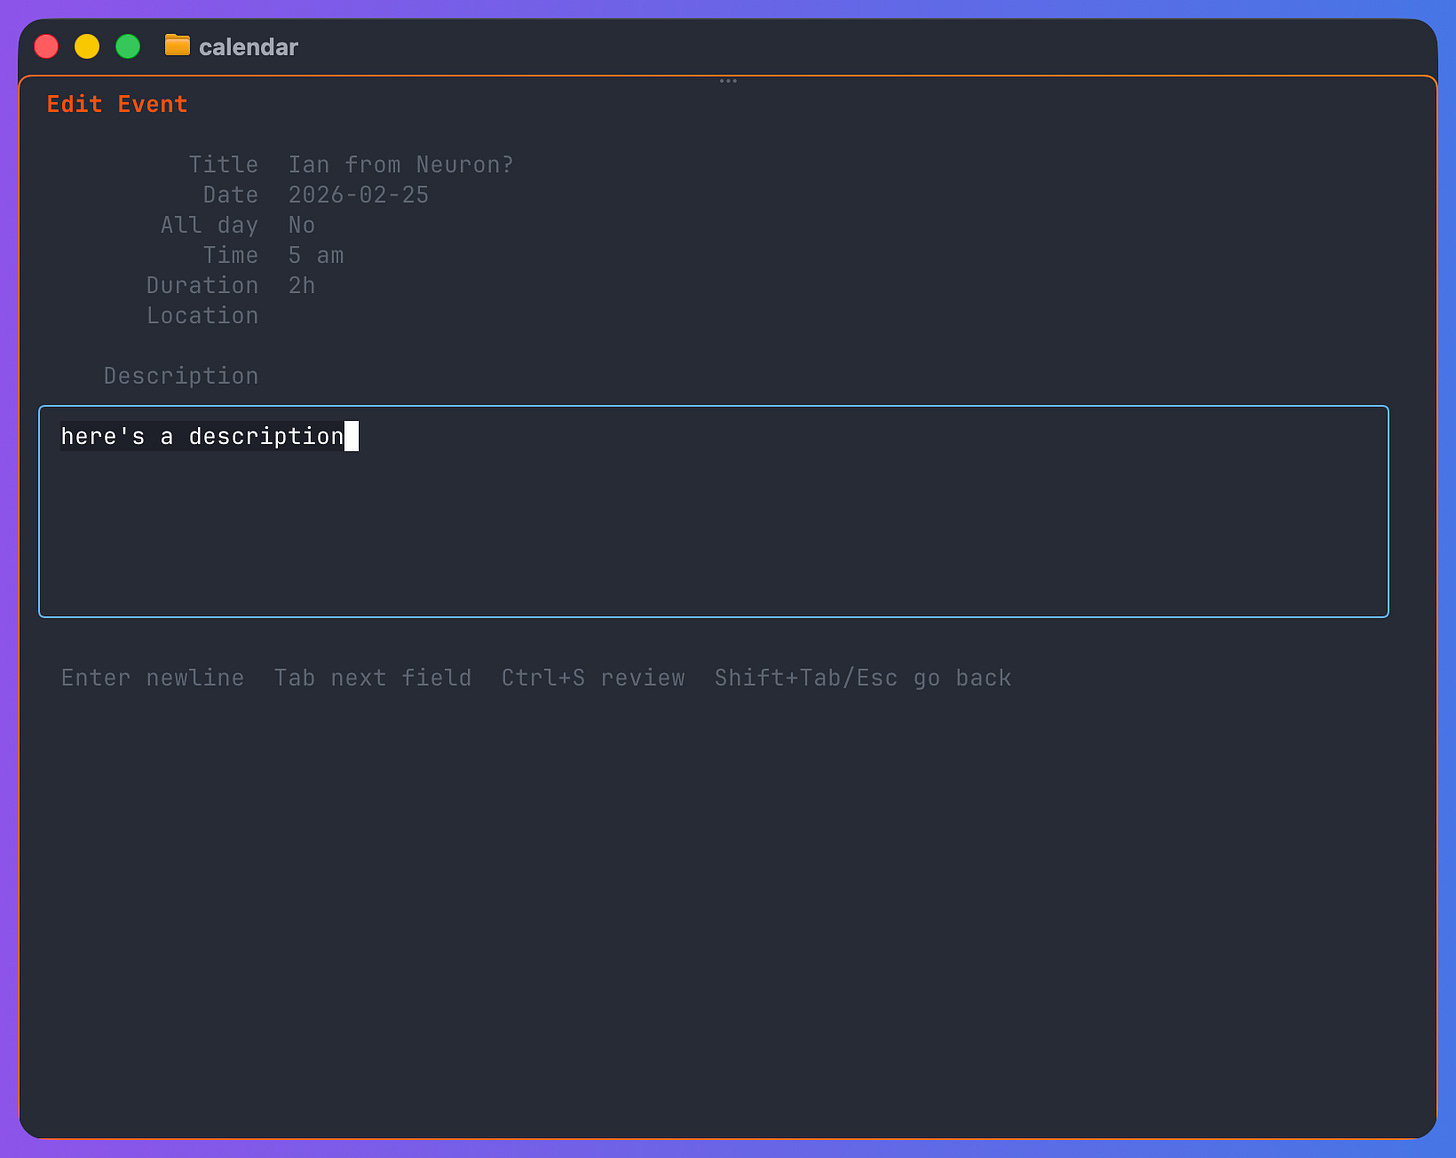Select the Date value 2026-02-25
Viewport: 1456px width, 1158px height.
pyautogui.click(x=359, y=195)
